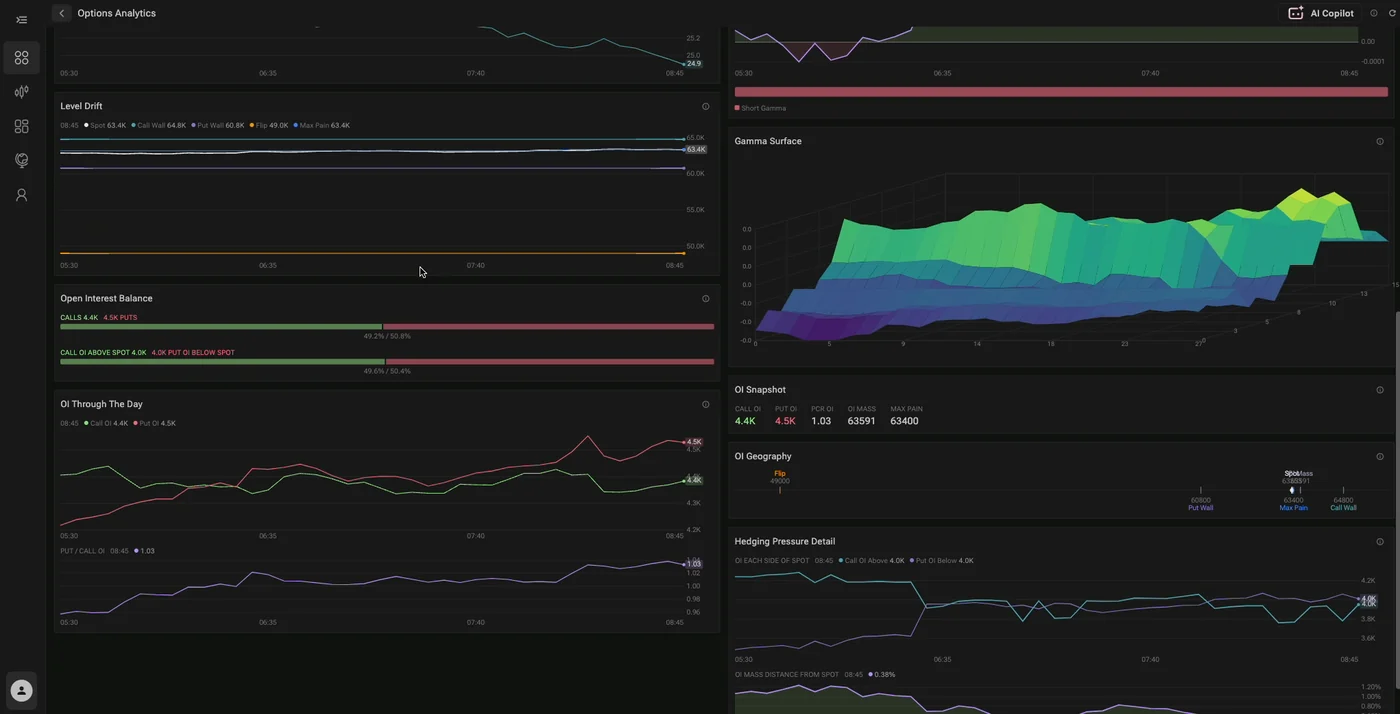Toggle the Max Pain 63.4K legend series

click(x=322, y=125)
